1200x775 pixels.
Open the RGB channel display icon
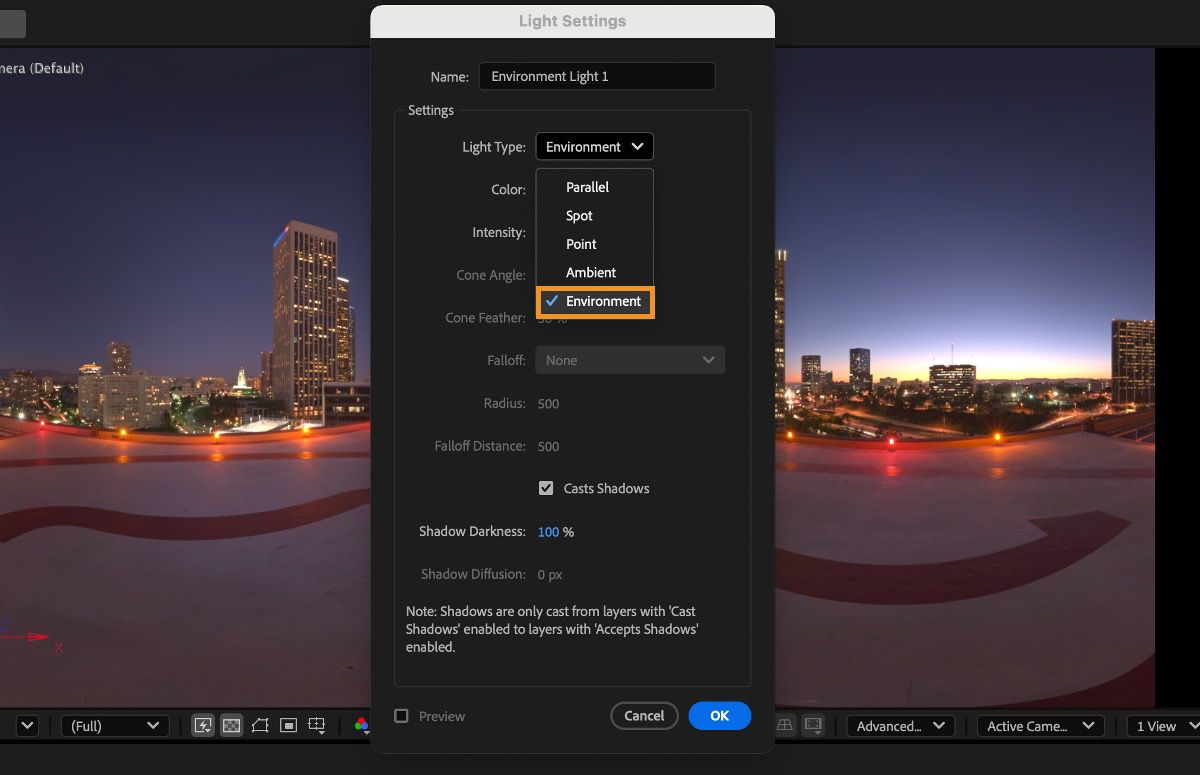click(361, 726)
